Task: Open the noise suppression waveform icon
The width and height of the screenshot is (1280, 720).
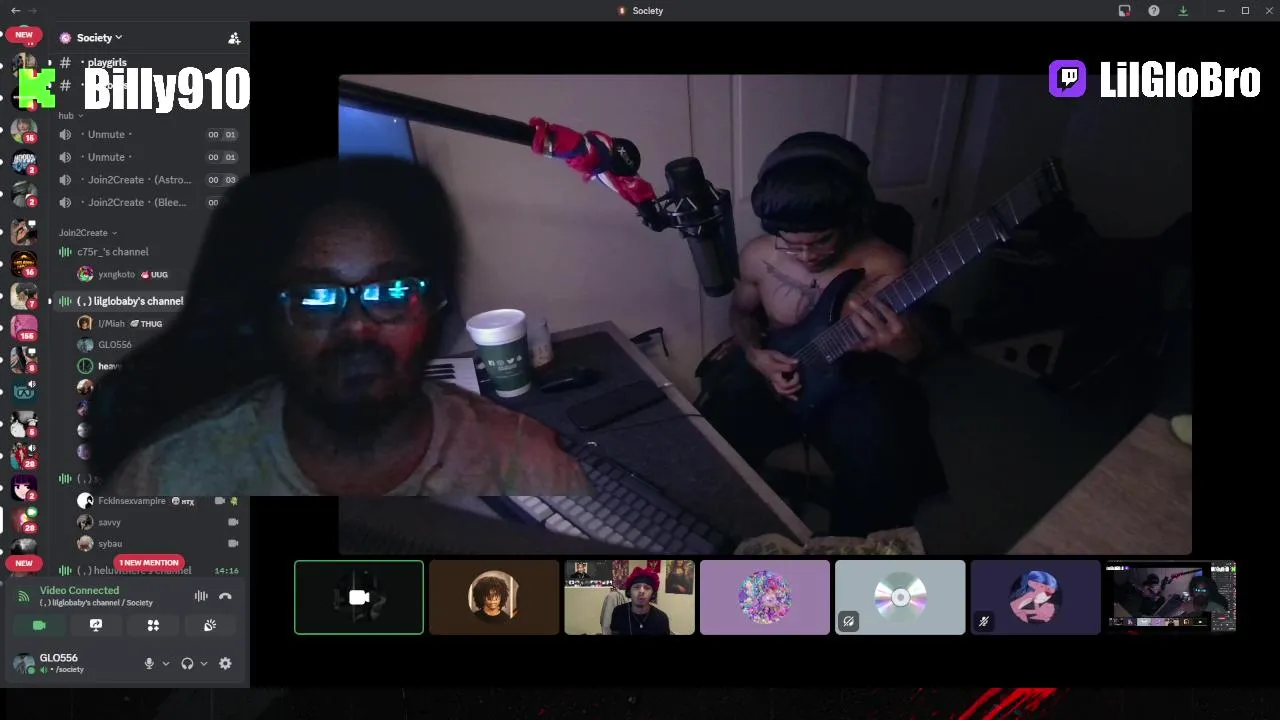Action: click(x=201, y=596)
